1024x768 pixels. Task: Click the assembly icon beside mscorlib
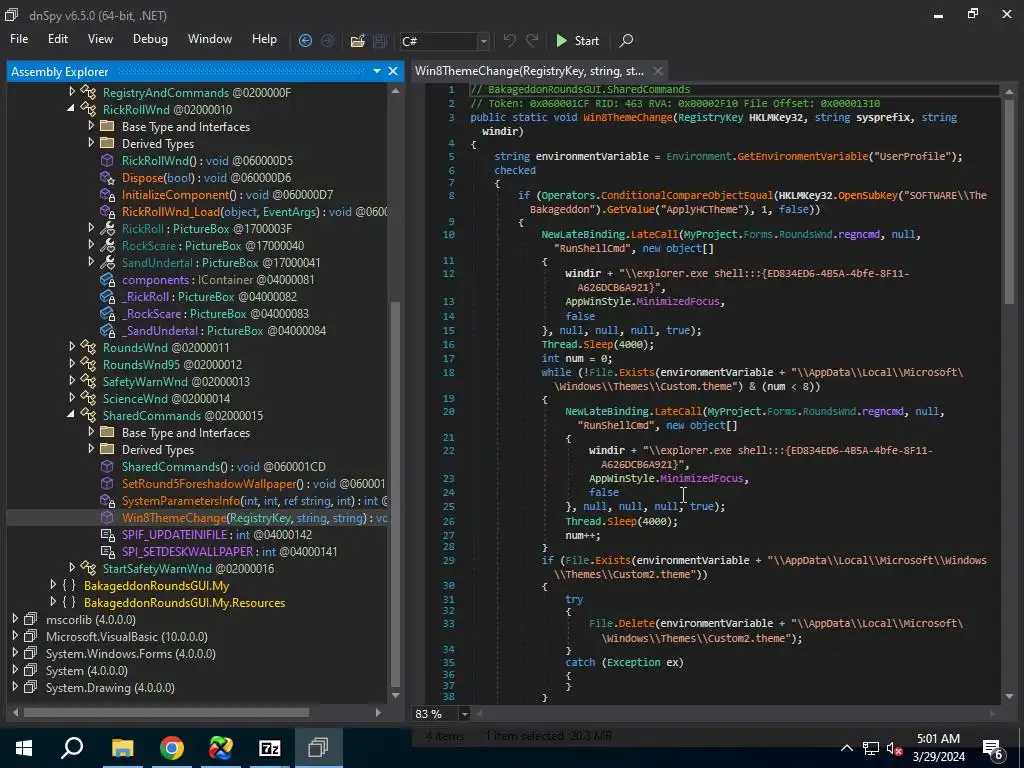tap(31, 619)
